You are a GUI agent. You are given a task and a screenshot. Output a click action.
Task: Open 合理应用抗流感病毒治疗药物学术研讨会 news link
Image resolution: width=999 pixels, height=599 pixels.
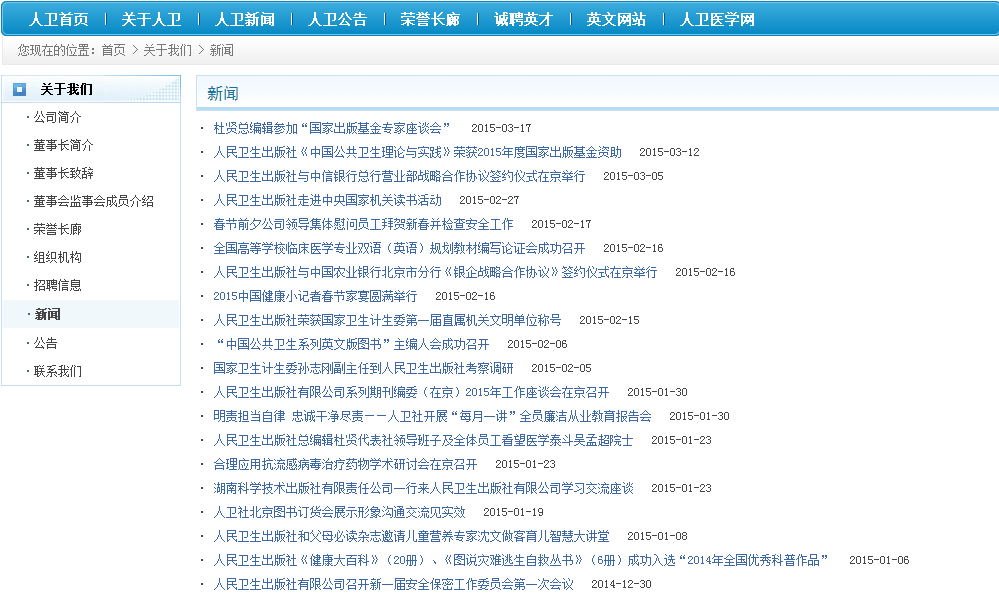[x=345, y=464]
